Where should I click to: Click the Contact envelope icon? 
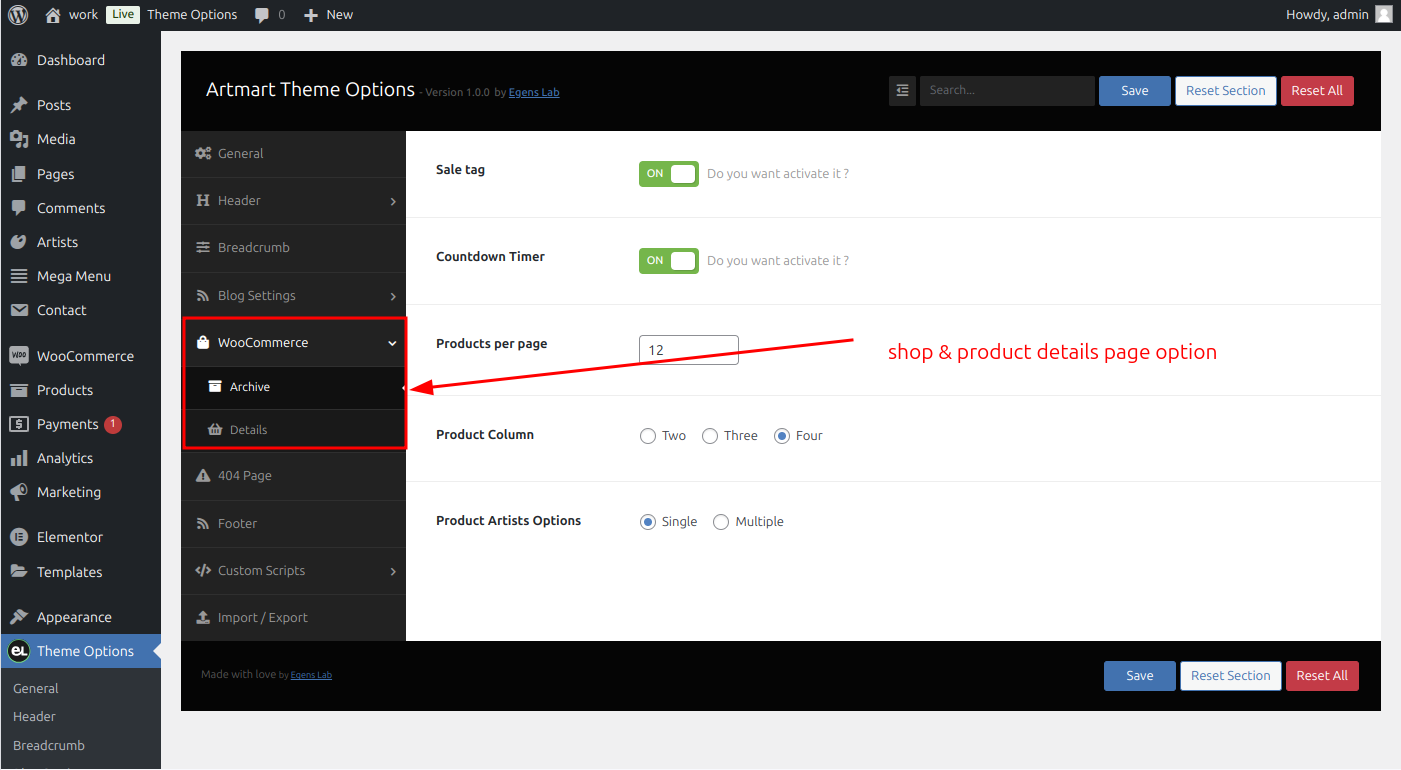(19, 310)
